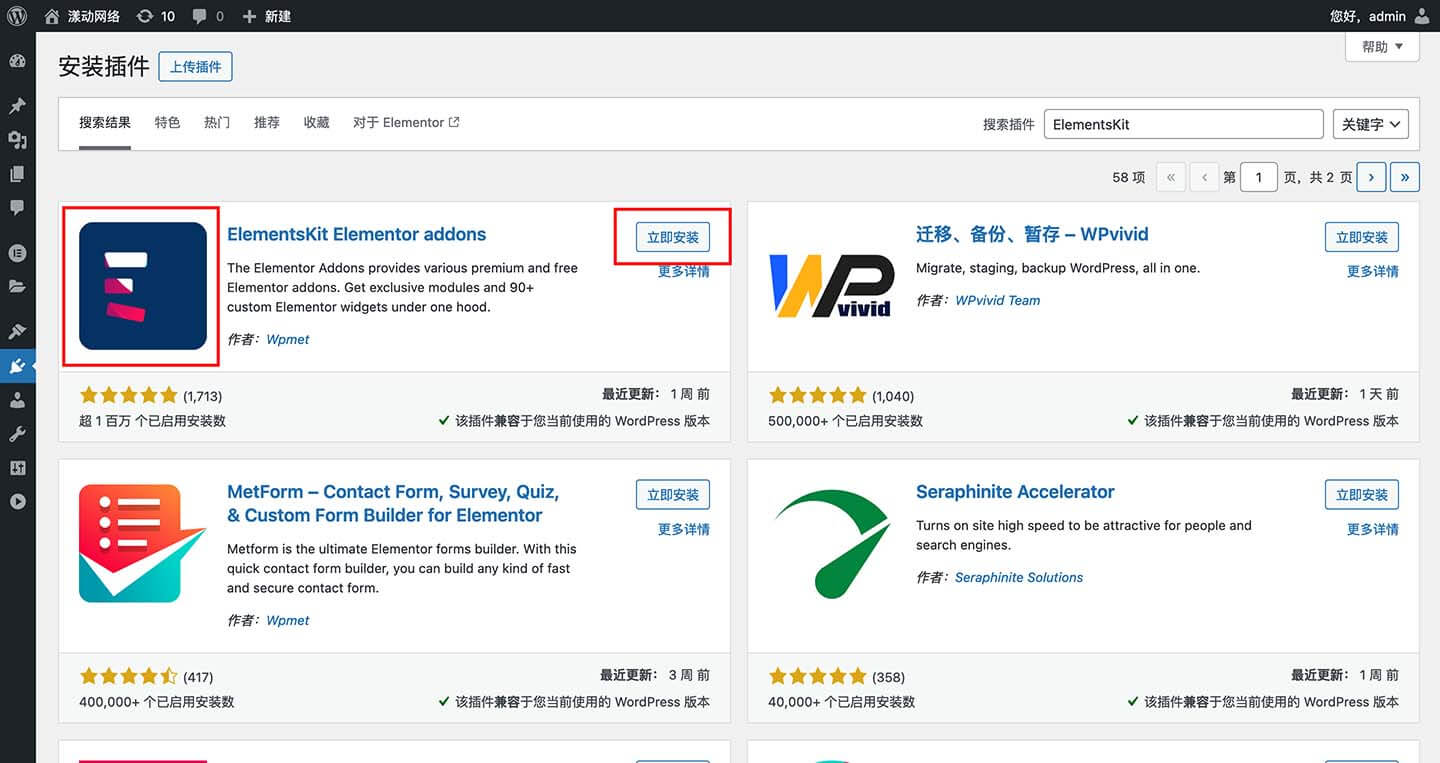The height and width of the screenshot is (763, 1440).
Task: Open Posts pin icon in sidebar
Action: [x=17, y=106]
